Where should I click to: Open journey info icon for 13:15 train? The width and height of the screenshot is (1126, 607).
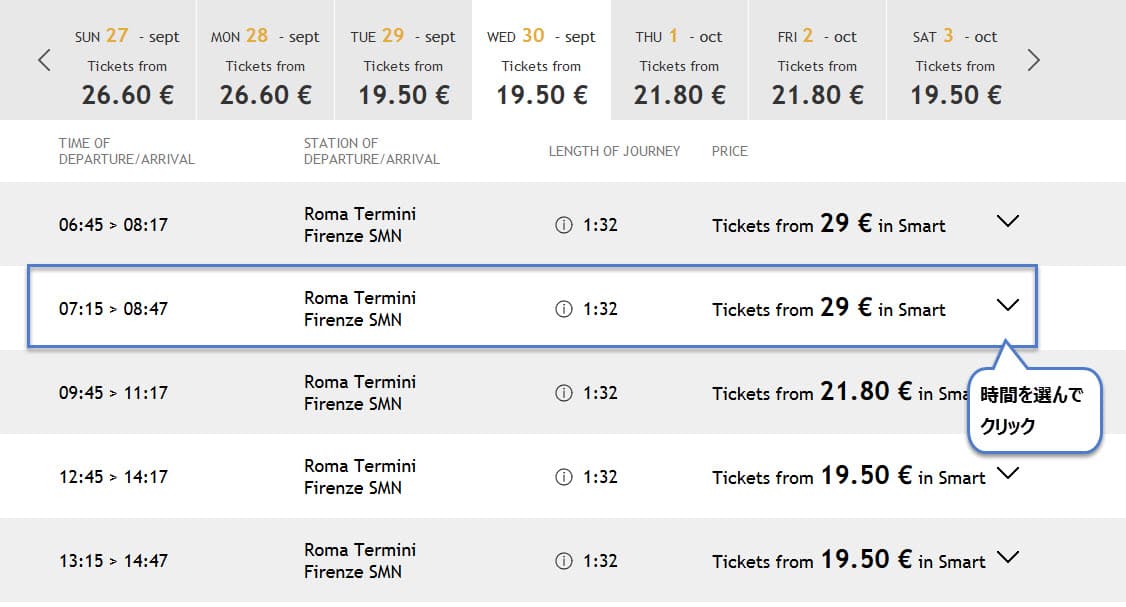click(x=564, y=561)
